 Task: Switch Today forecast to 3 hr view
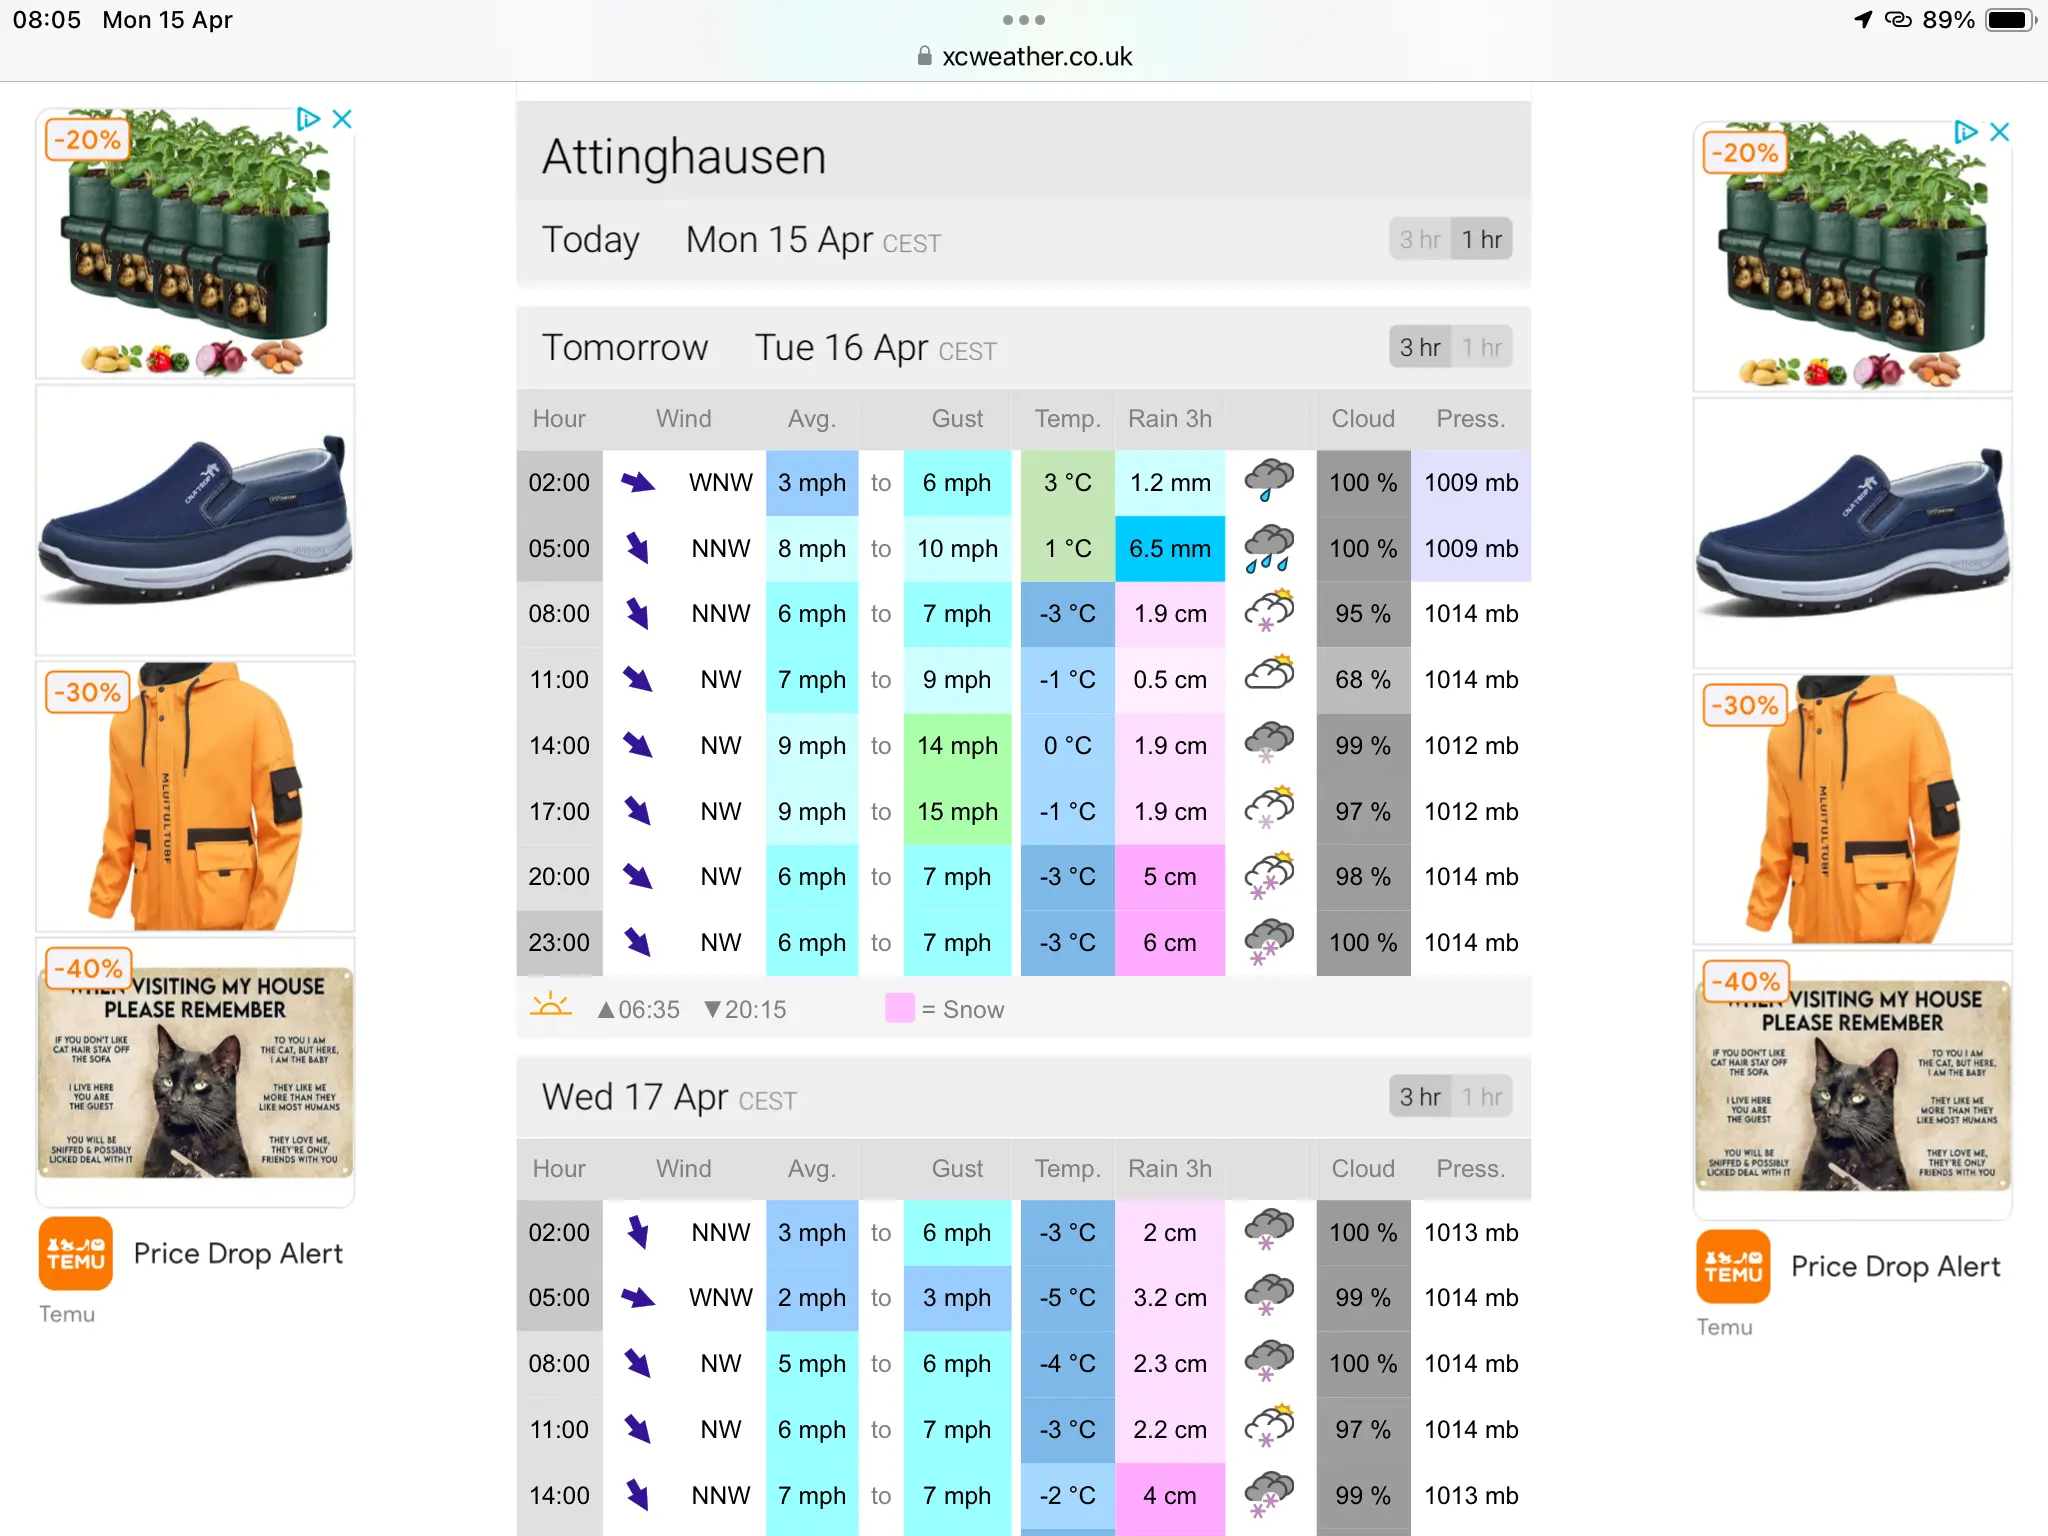coord(1420,240)
